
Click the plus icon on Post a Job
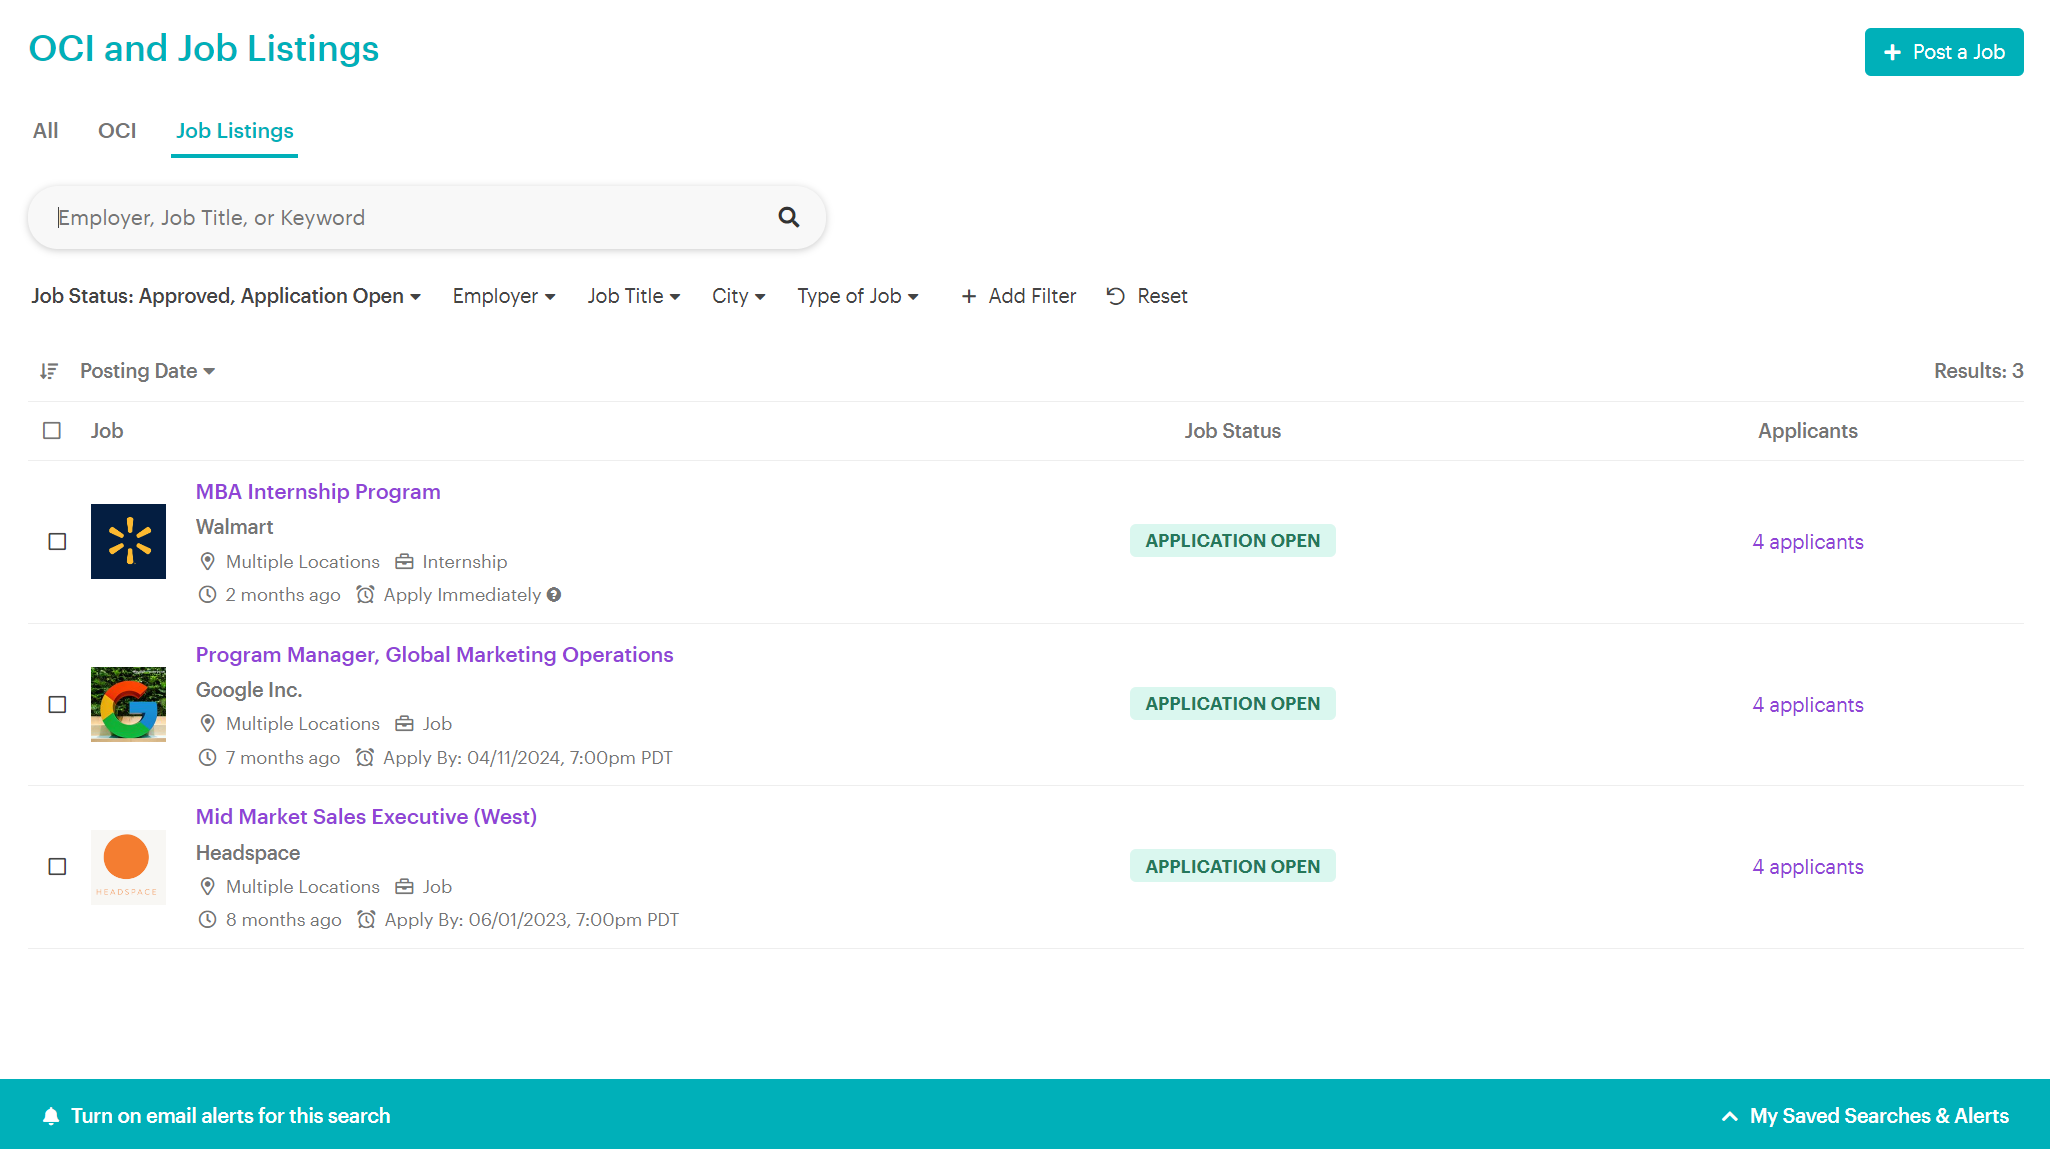[1892, 52]
